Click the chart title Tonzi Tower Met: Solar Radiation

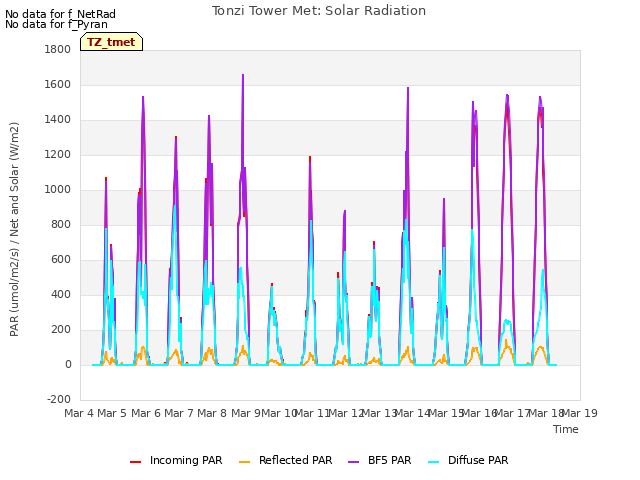pyautogui.click(x=319, y=11)
